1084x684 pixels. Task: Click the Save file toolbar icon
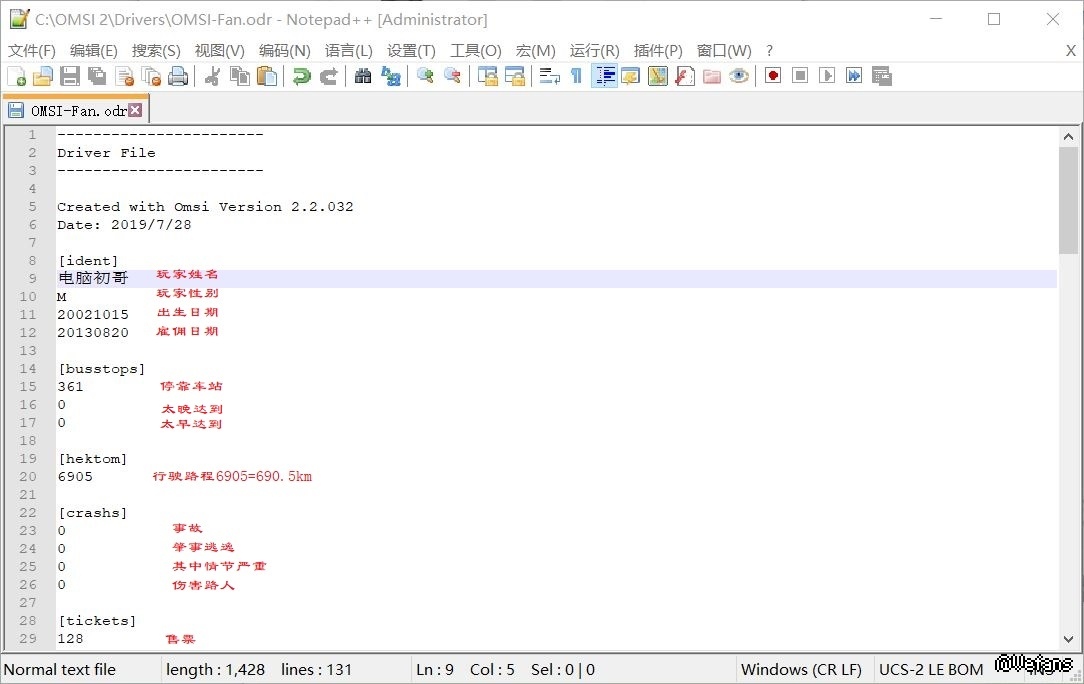(x=70, y=76)
